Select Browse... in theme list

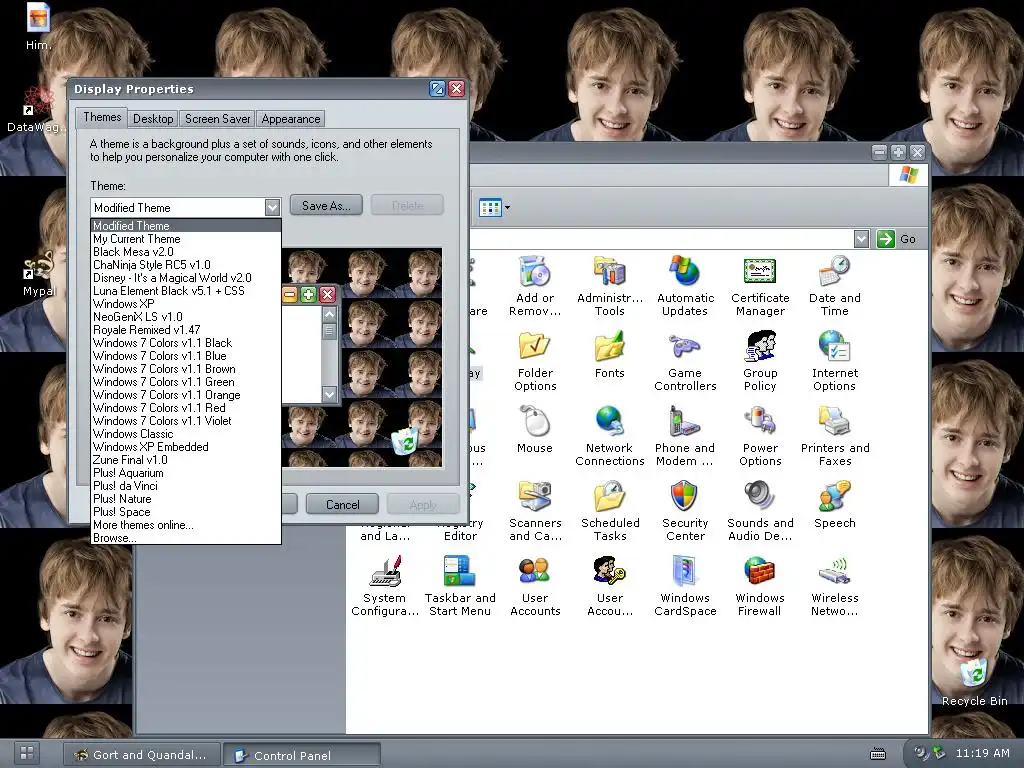[x=185, y=538]
